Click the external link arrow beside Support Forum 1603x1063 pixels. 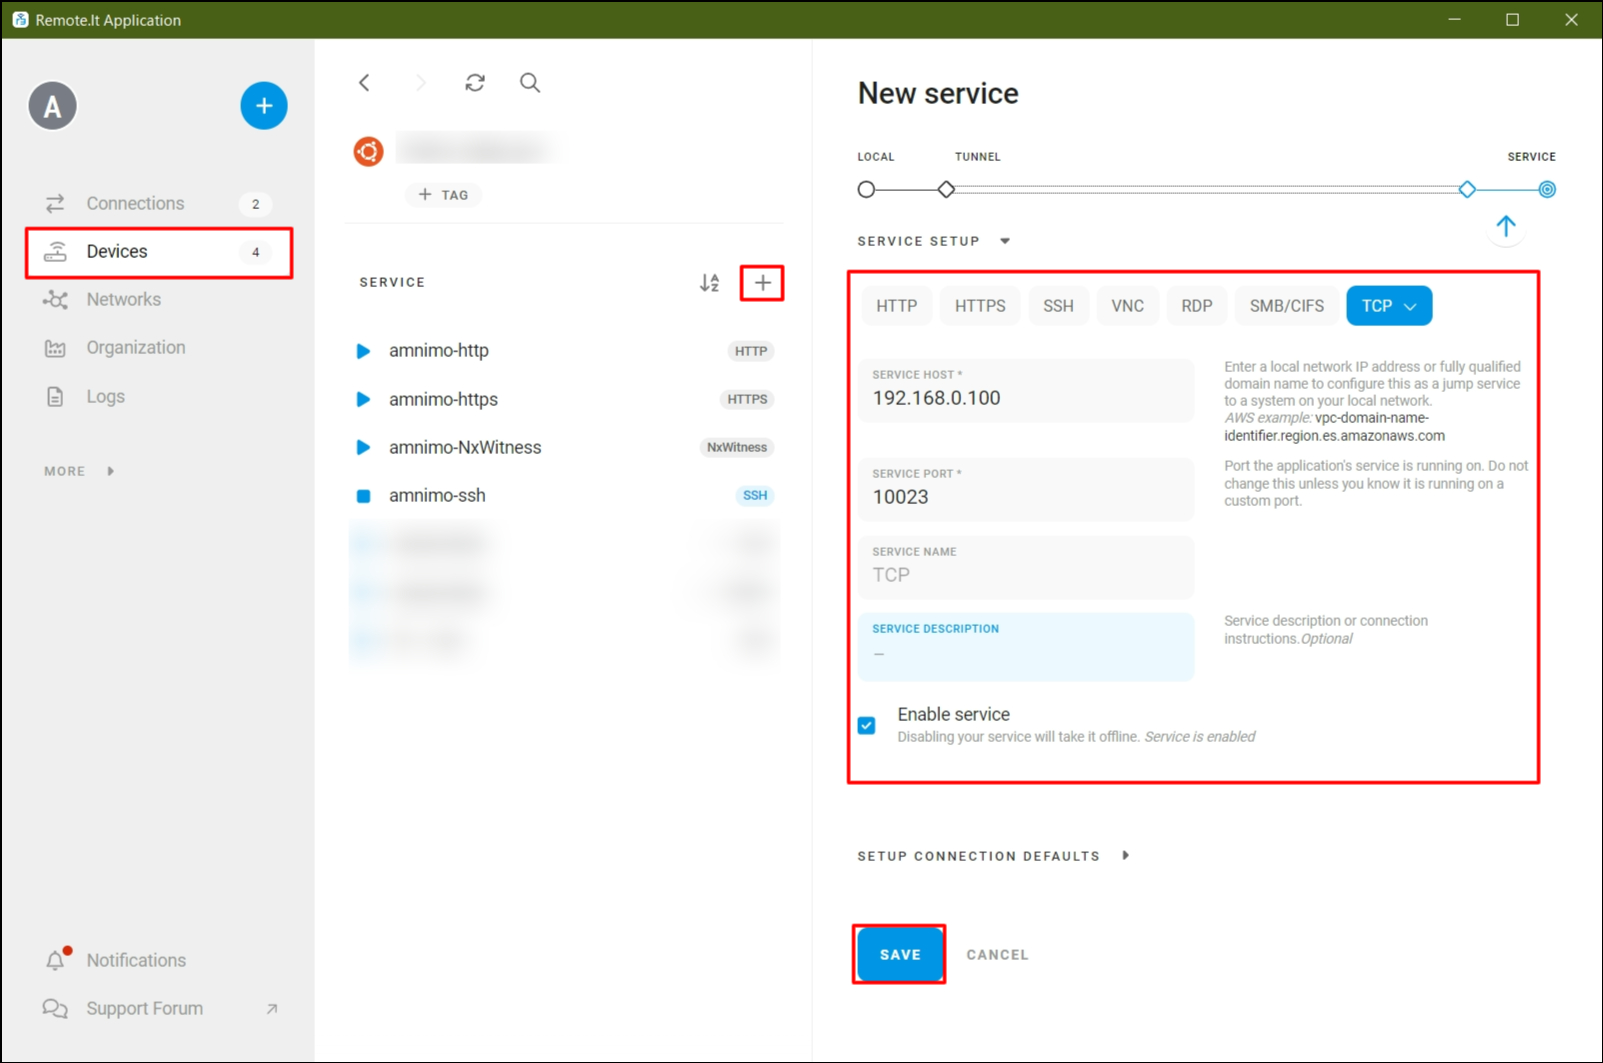[272, 1009]
